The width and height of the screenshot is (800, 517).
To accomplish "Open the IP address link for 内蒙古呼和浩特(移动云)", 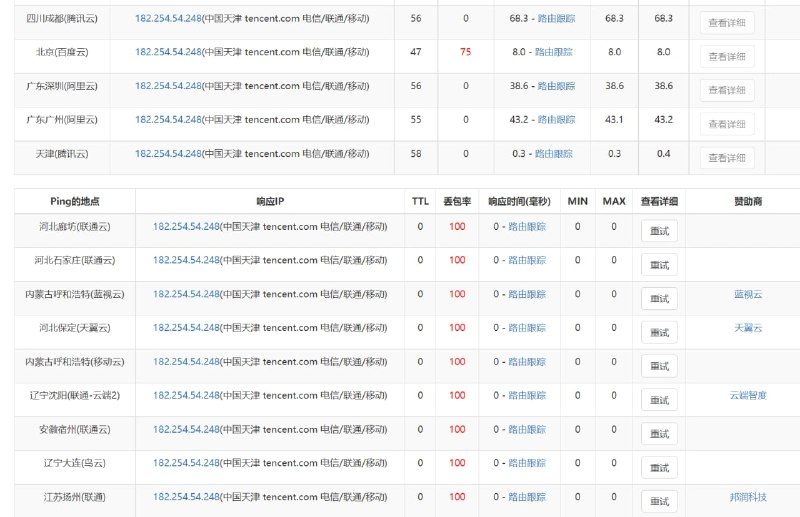I will click(186, 361).
